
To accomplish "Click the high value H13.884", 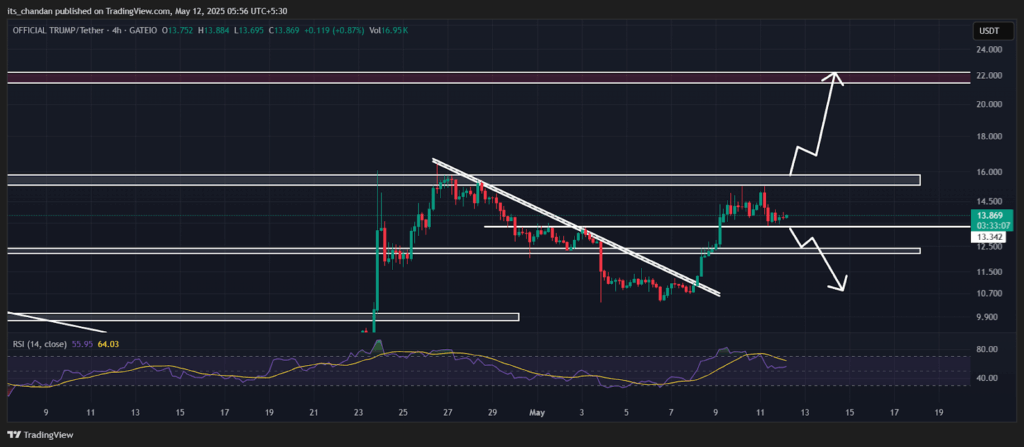I will (x=214, y=30).
